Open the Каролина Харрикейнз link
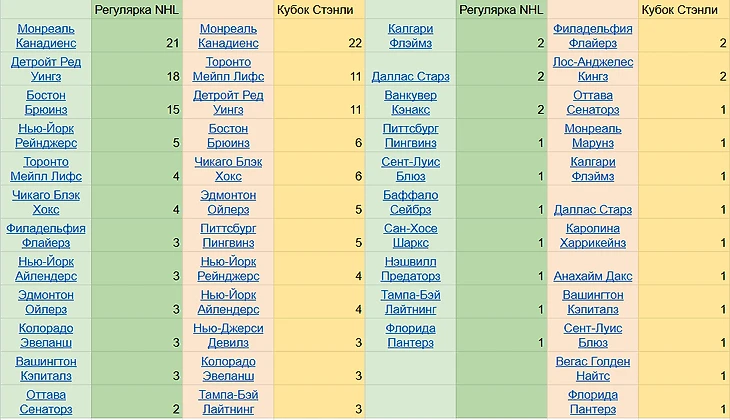 point(593,236)
